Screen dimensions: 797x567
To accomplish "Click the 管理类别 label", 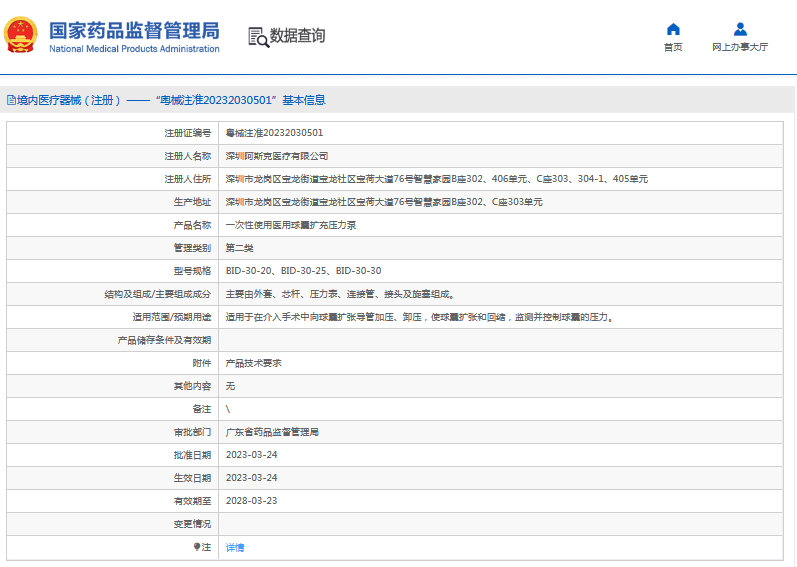I will click(192, 248).
